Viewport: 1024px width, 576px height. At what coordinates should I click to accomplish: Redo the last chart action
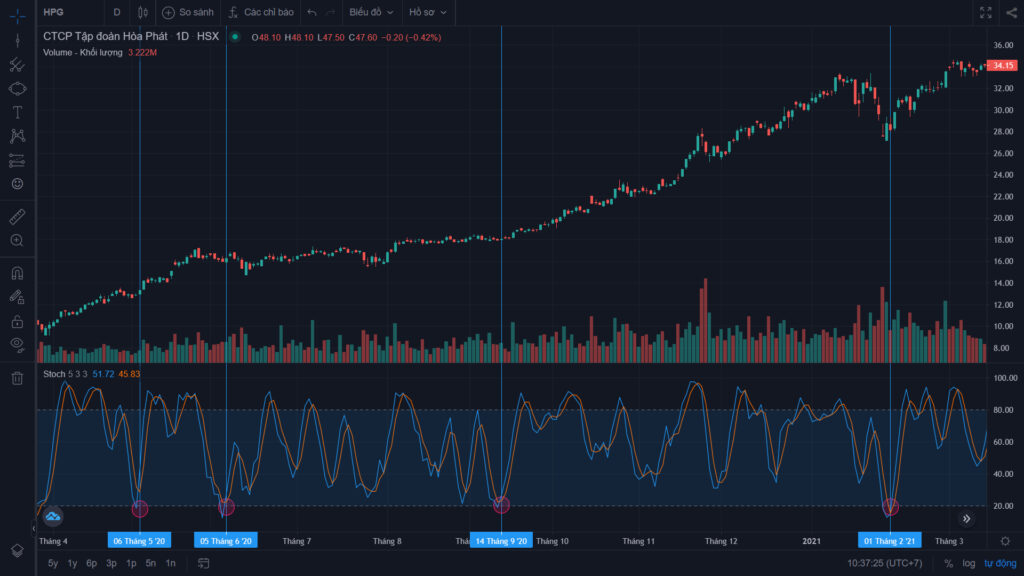(x=330, y=12)
